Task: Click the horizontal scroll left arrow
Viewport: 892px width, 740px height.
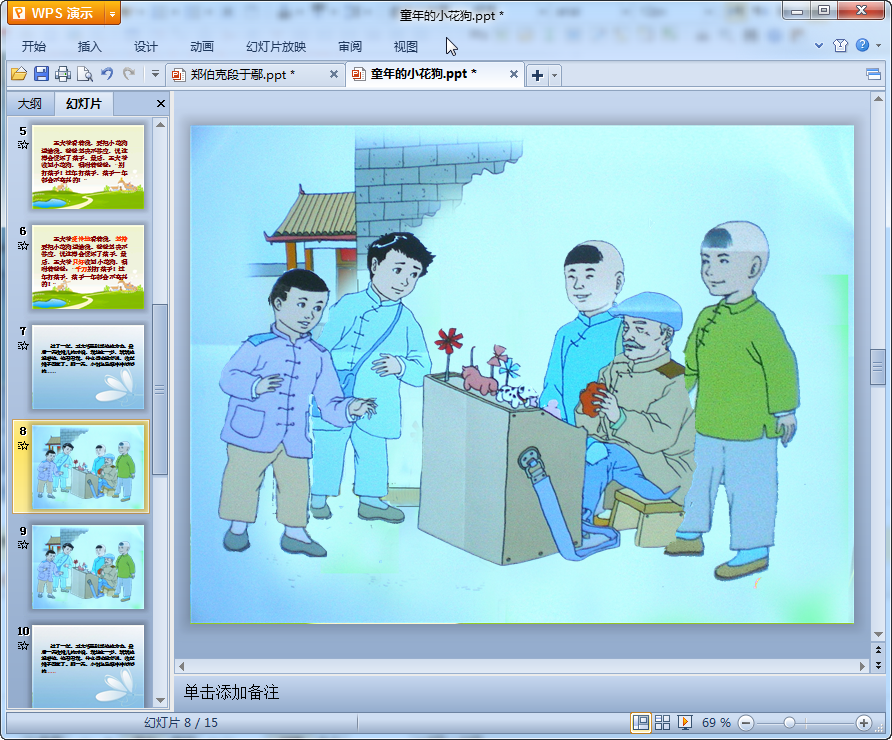Action: [181, 666]
